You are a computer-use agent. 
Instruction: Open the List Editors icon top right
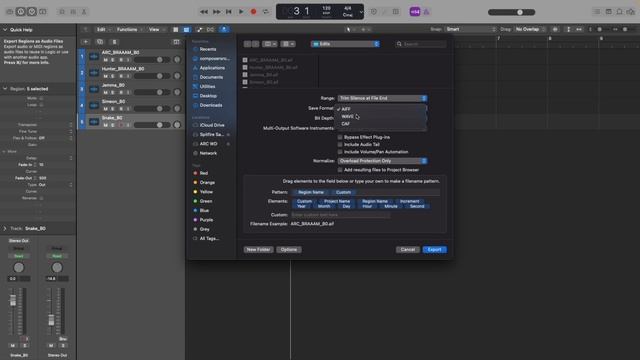tap(597, 12)
